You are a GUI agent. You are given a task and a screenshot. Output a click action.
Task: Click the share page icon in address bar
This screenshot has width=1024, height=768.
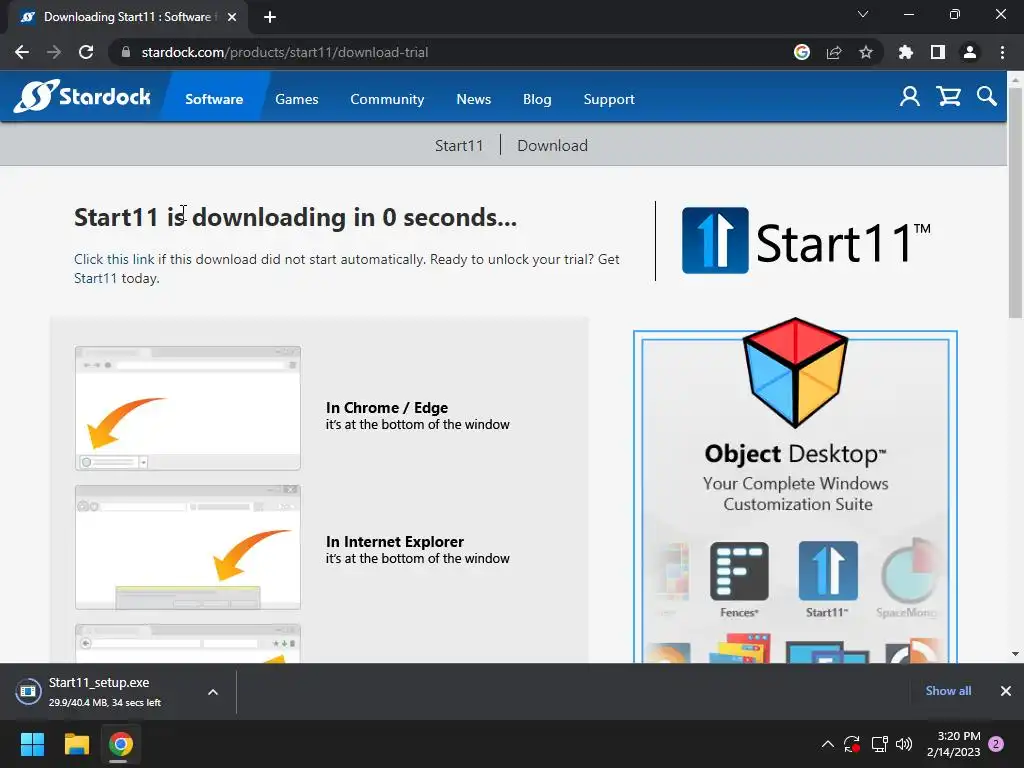[x=834, y=52]
